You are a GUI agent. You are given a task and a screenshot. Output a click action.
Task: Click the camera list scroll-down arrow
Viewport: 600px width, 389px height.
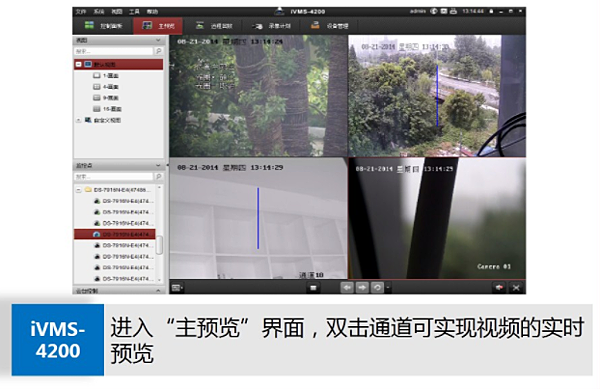(x=160, y=280)
